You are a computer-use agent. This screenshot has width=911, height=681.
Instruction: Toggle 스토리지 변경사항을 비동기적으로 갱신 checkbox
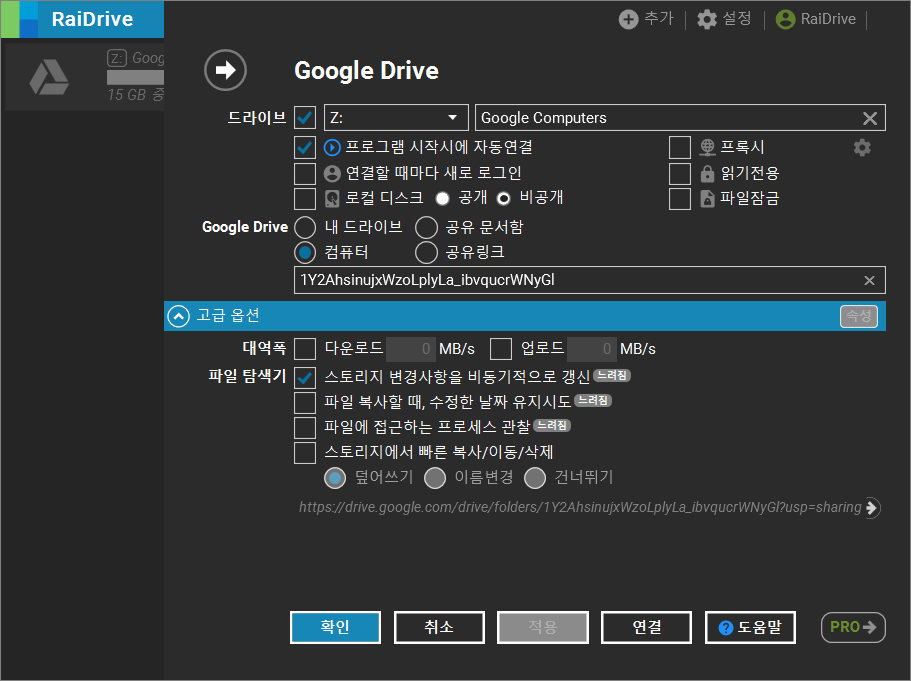tap(304, 378)
